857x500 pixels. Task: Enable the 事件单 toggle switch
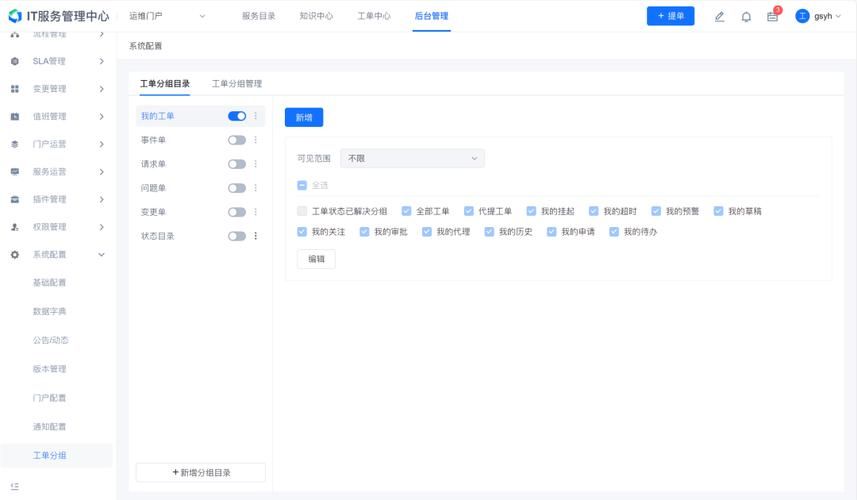[x=237, y=140]
